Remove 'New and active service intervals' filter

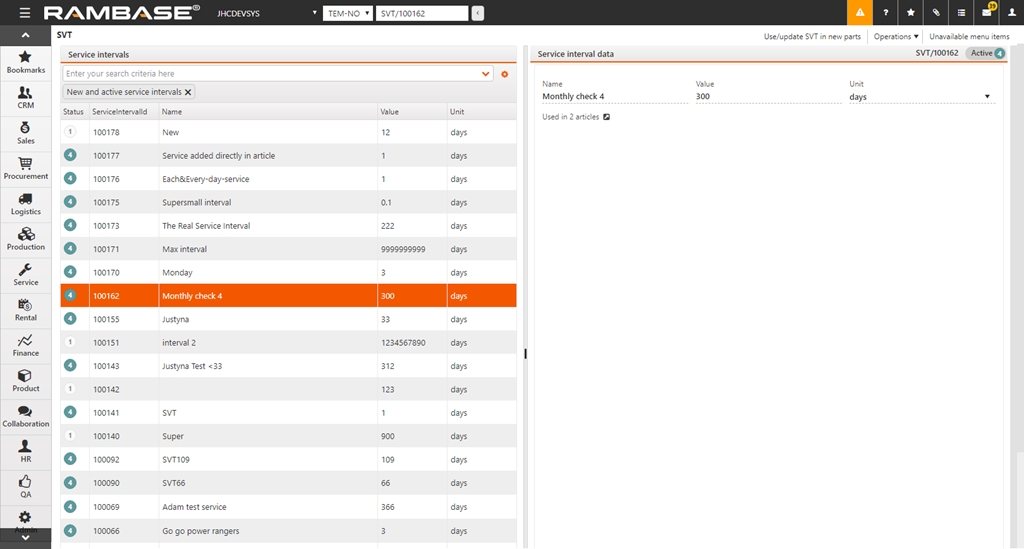pyautogui.click(x=188, y=92)
